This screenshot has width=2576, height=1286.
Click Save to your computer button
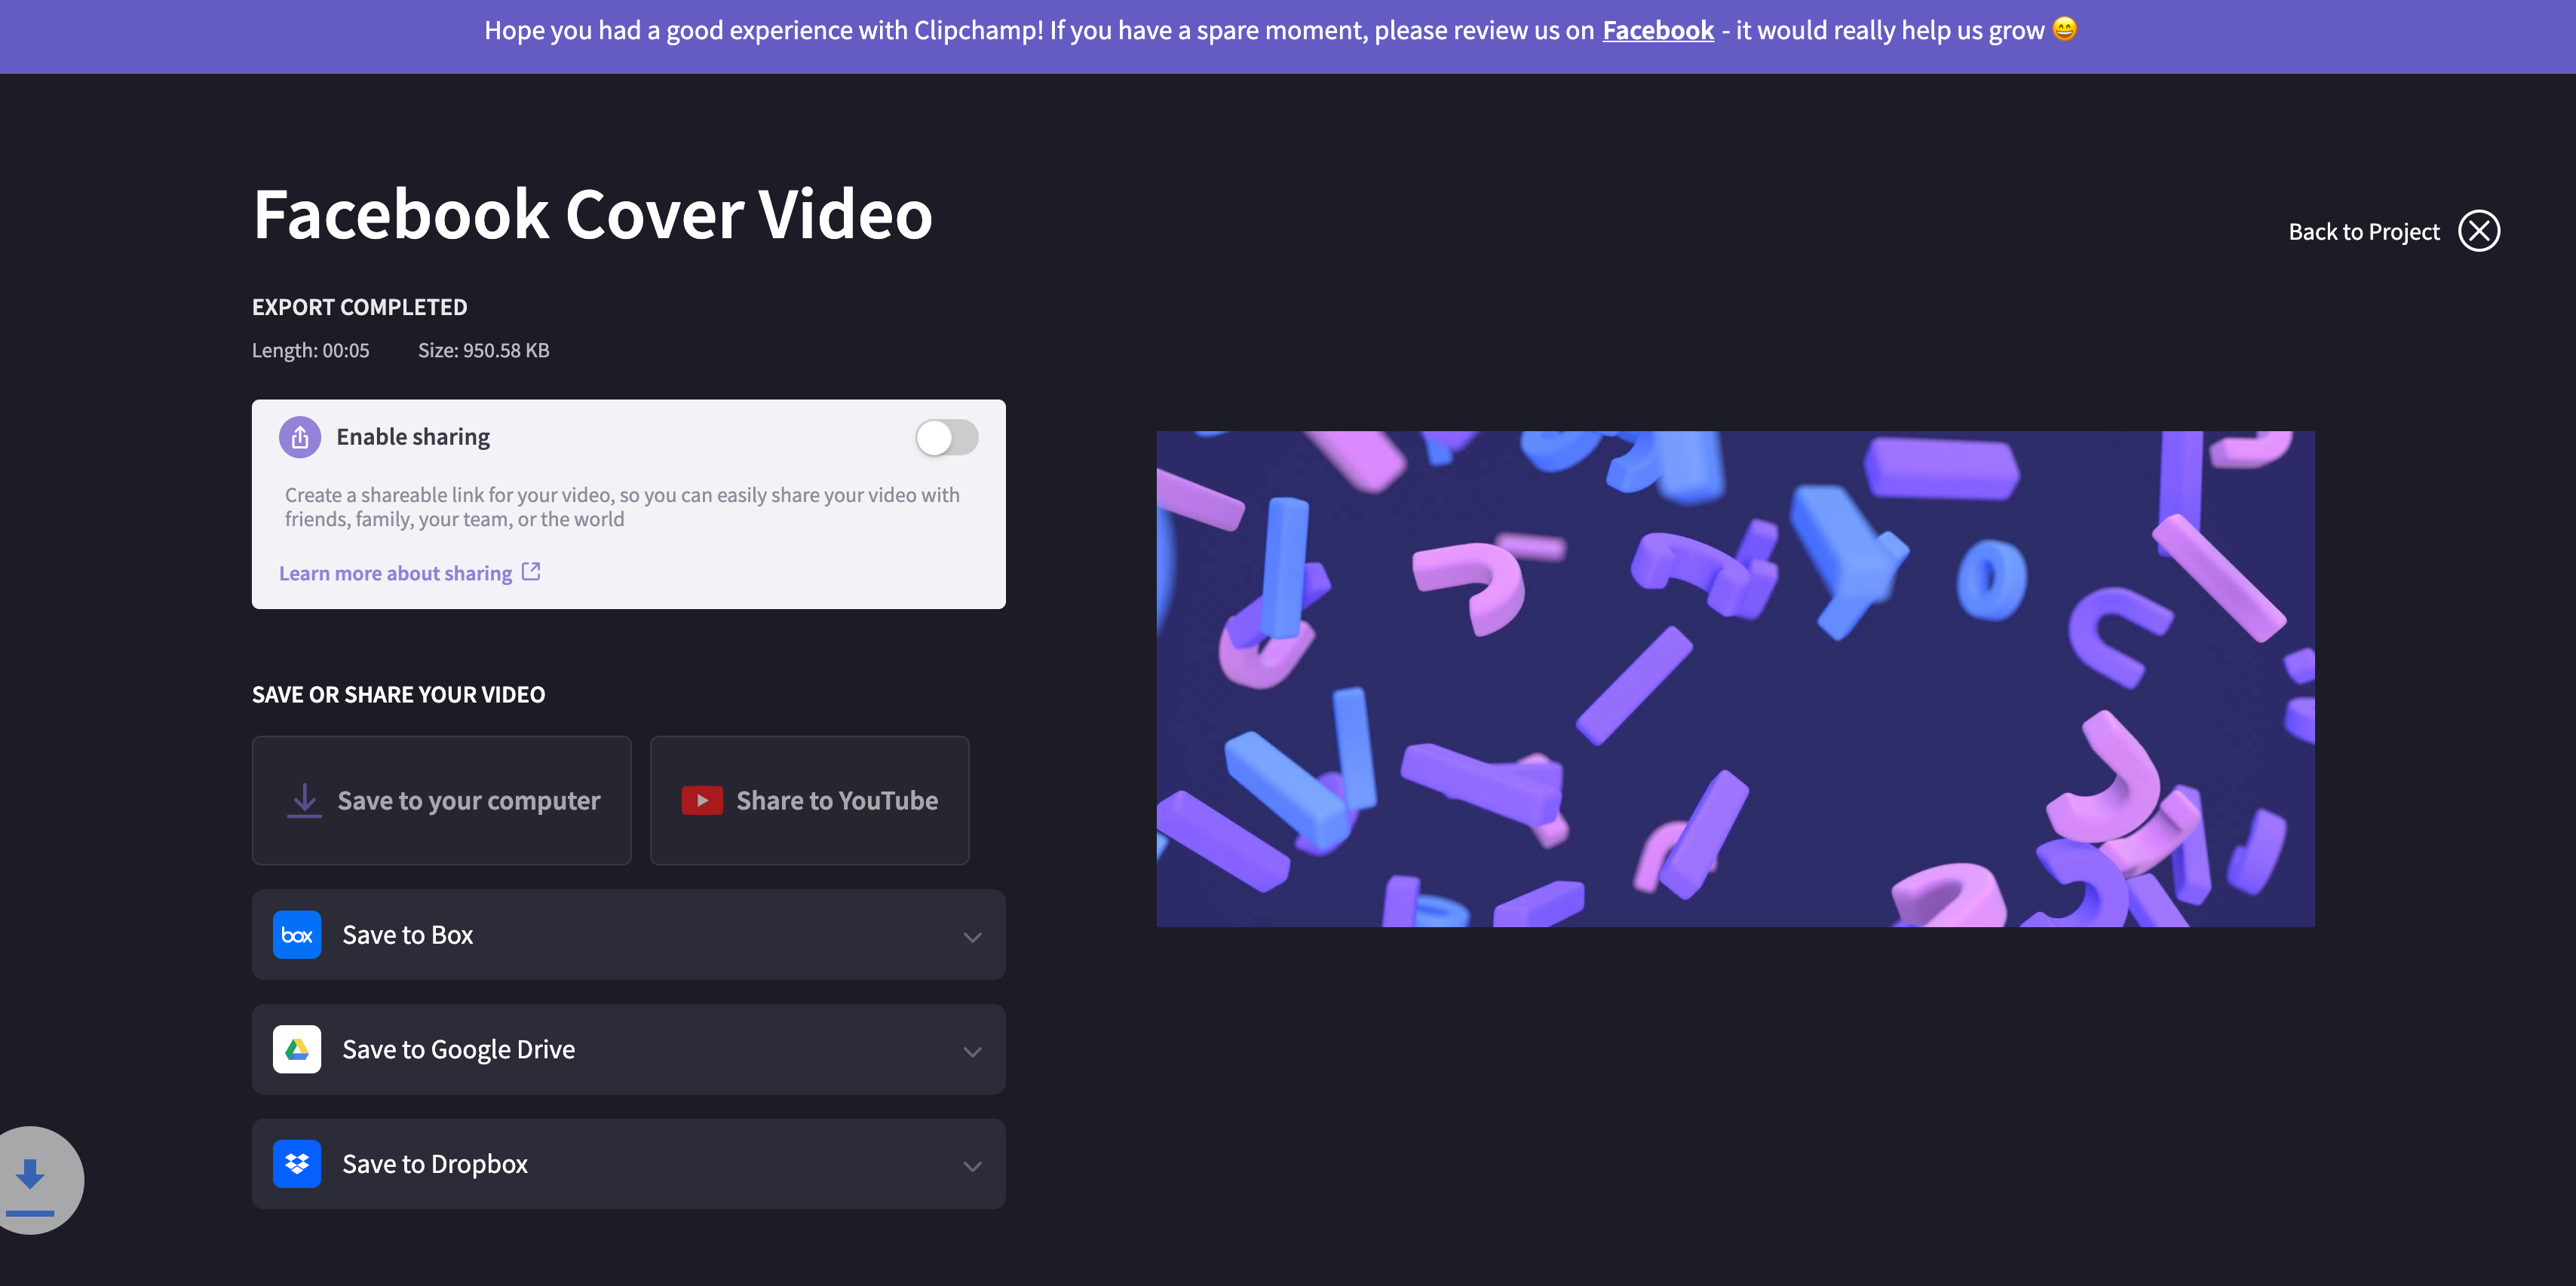pos(441,800)
